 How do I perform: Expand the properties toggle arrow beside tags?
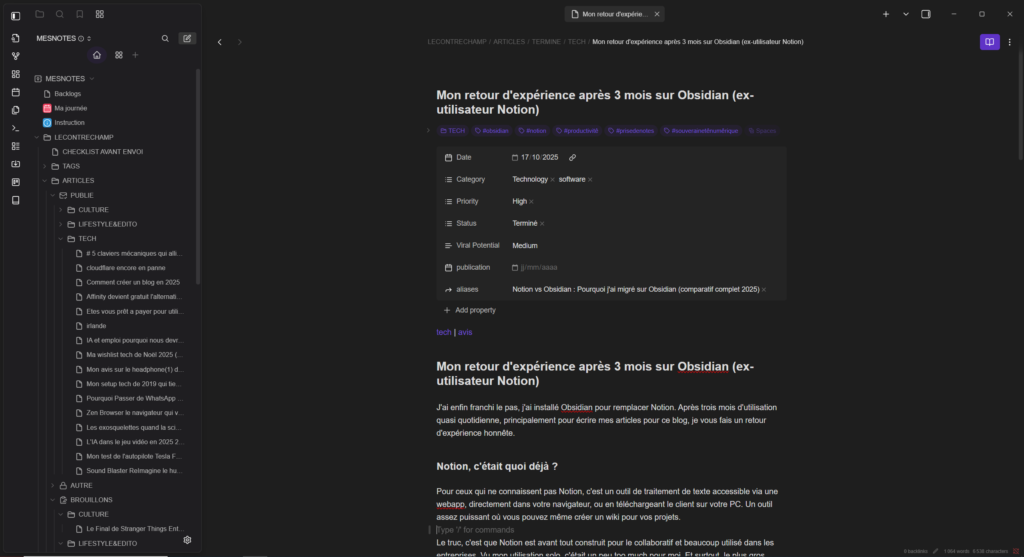[428, 131]
